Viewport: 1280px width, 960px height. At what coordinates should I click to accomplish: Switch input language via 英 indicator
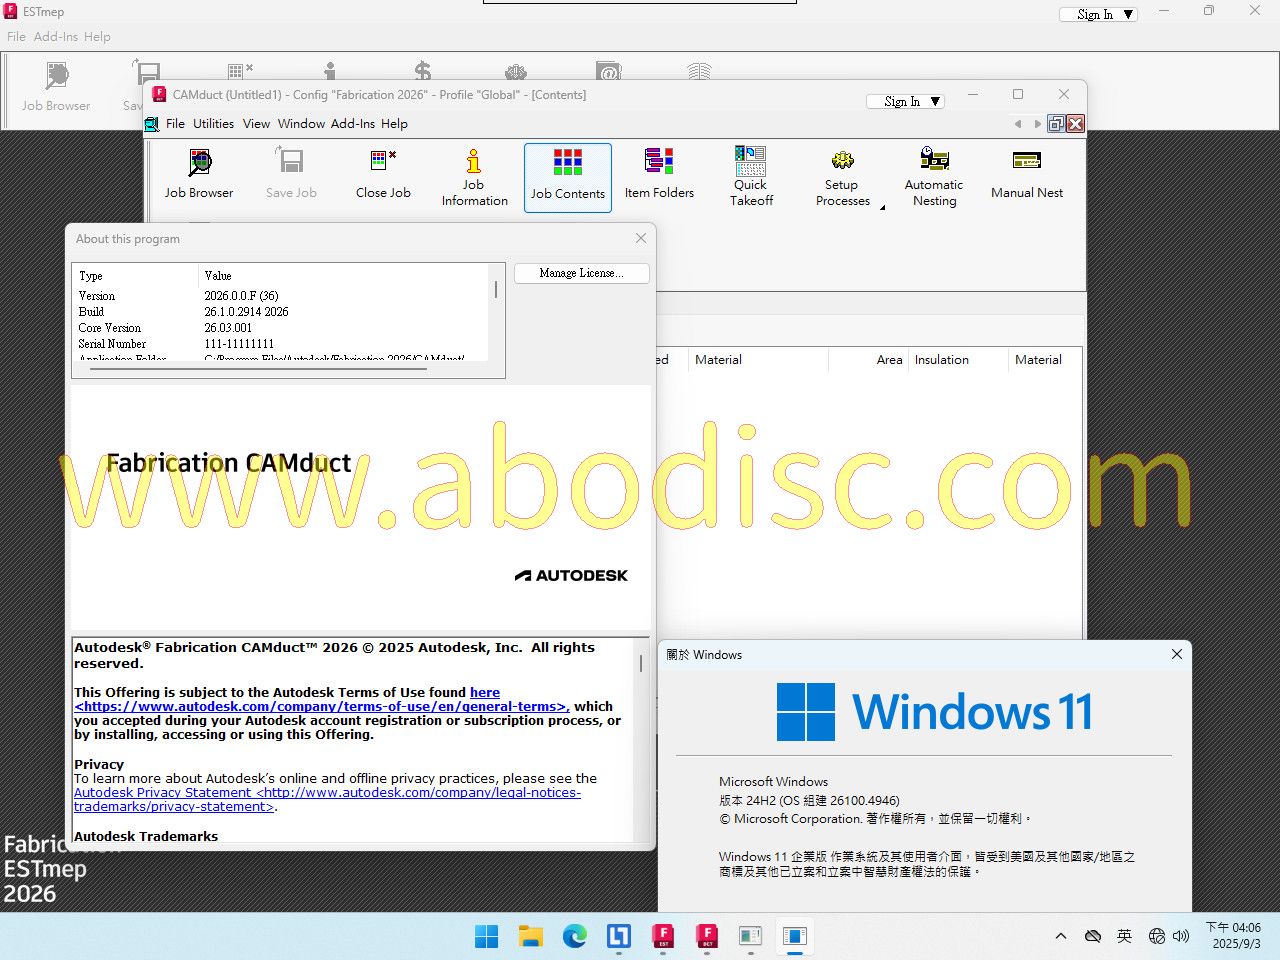tap(1125, 936)
